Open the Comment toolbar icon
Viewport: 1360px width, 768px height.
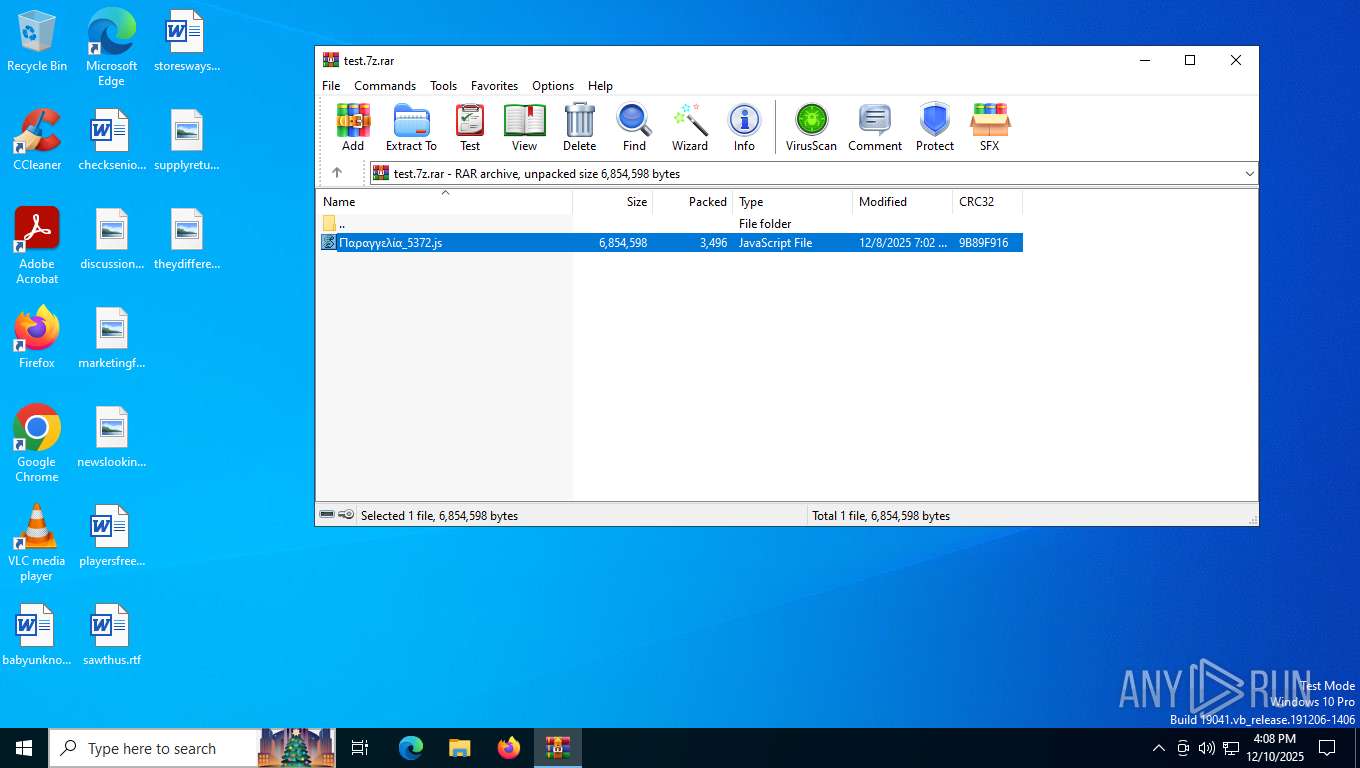pos(875,127)
